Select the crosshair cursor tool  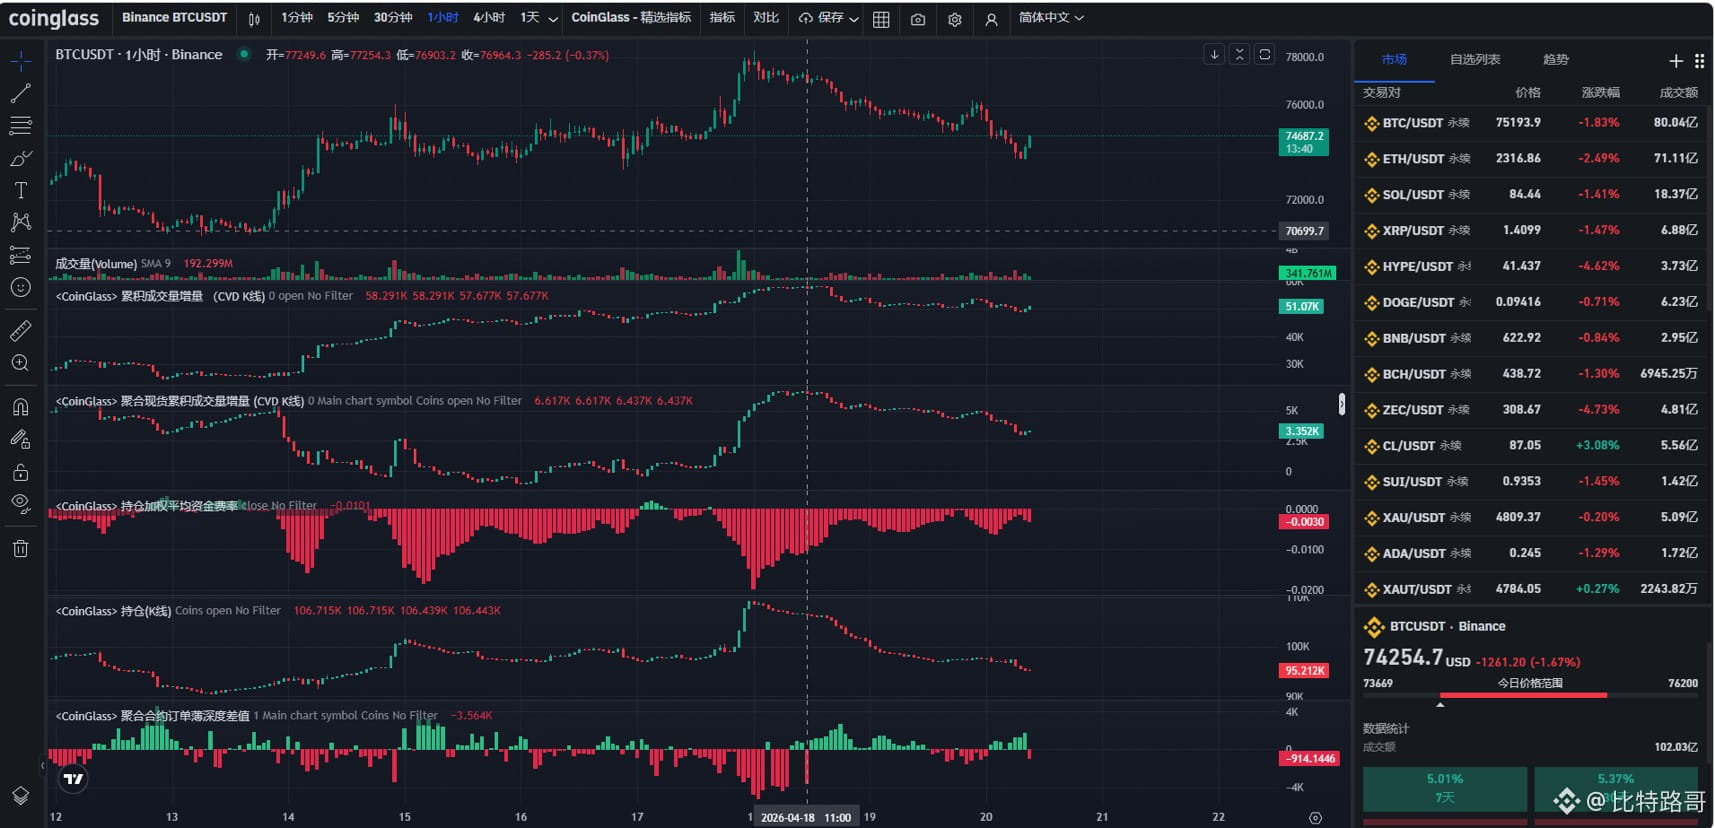coord(20,62)
